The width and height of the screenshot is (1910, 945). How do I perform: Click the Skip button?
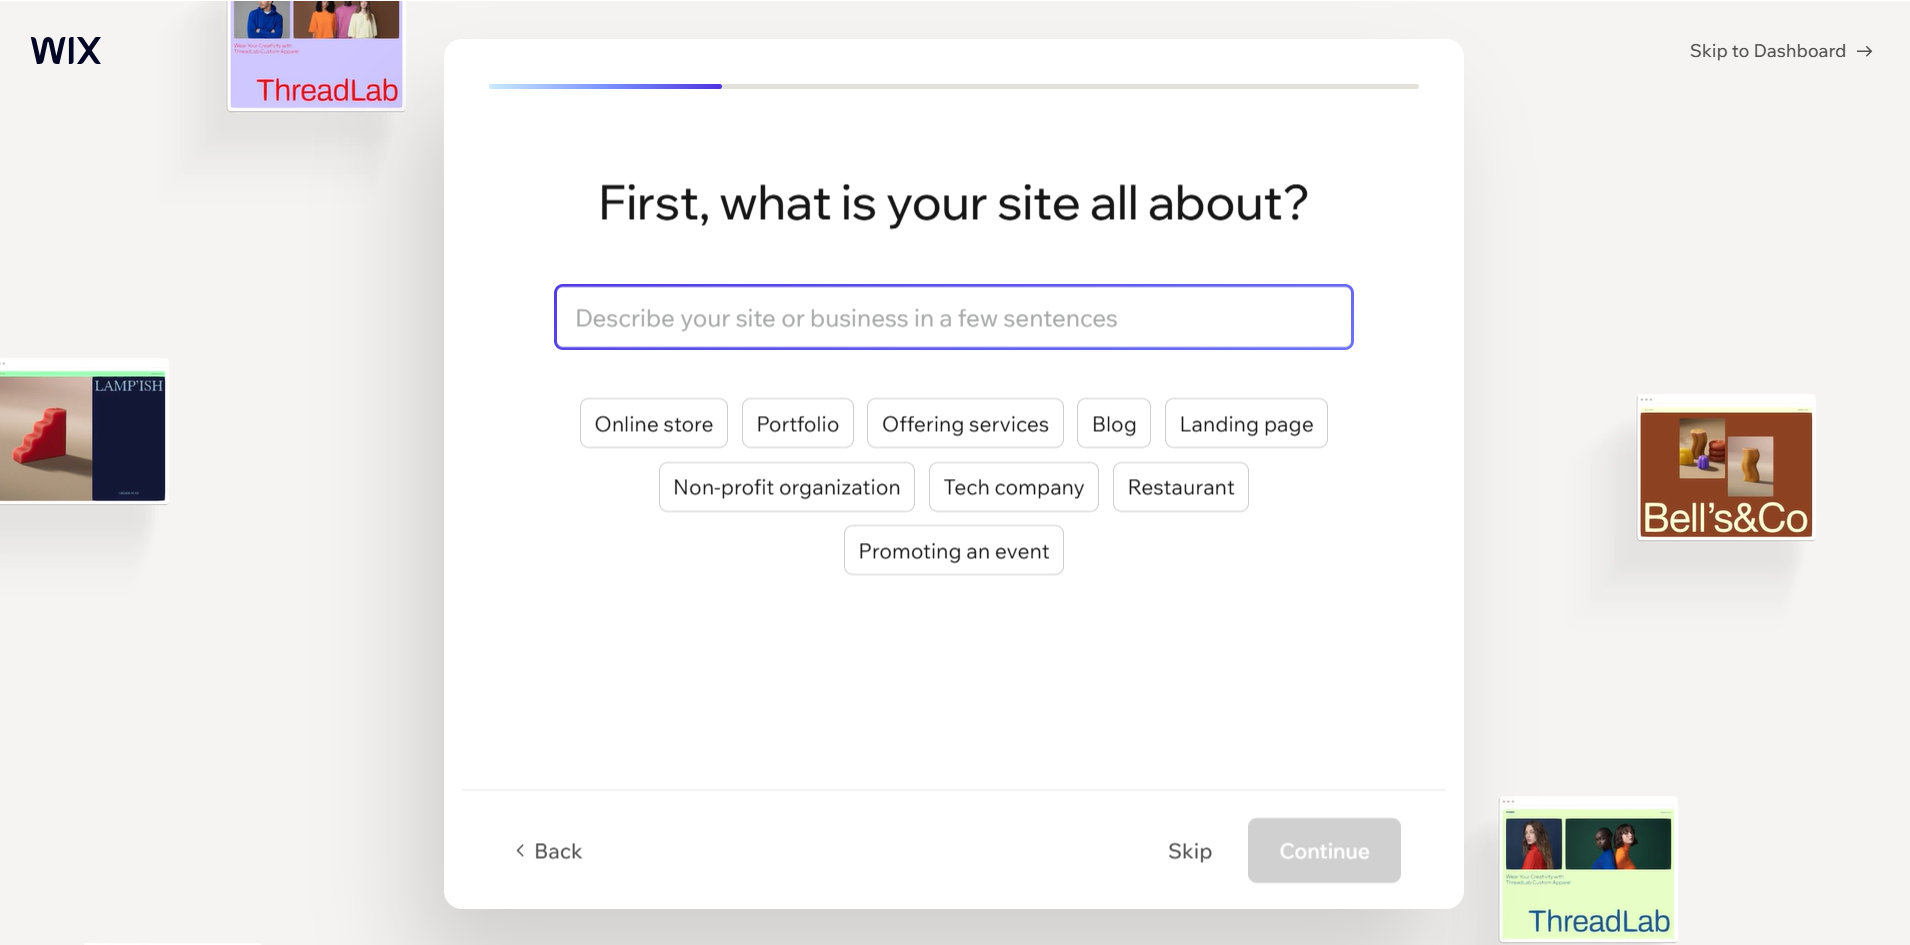1190,851
